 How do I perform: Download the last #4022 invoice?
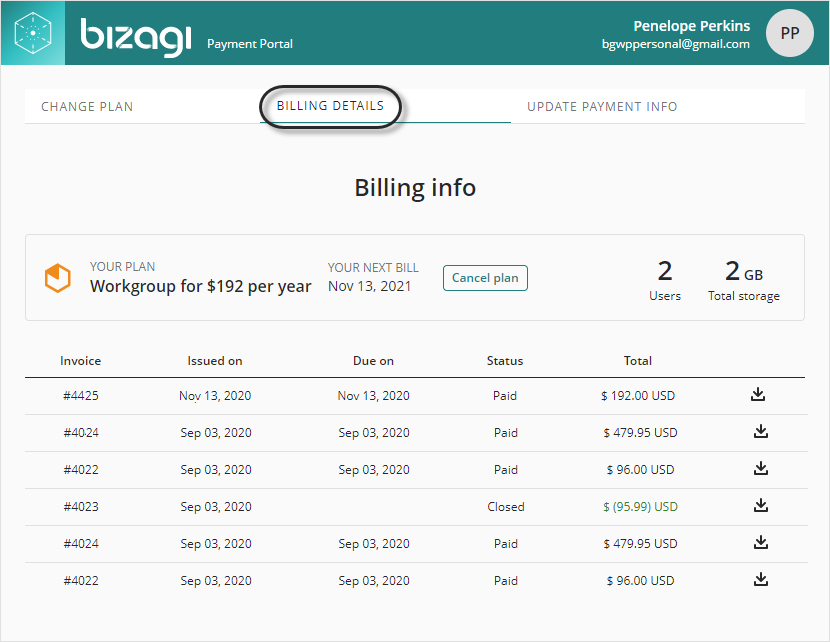pyautogui.click(x=761, y=579)
